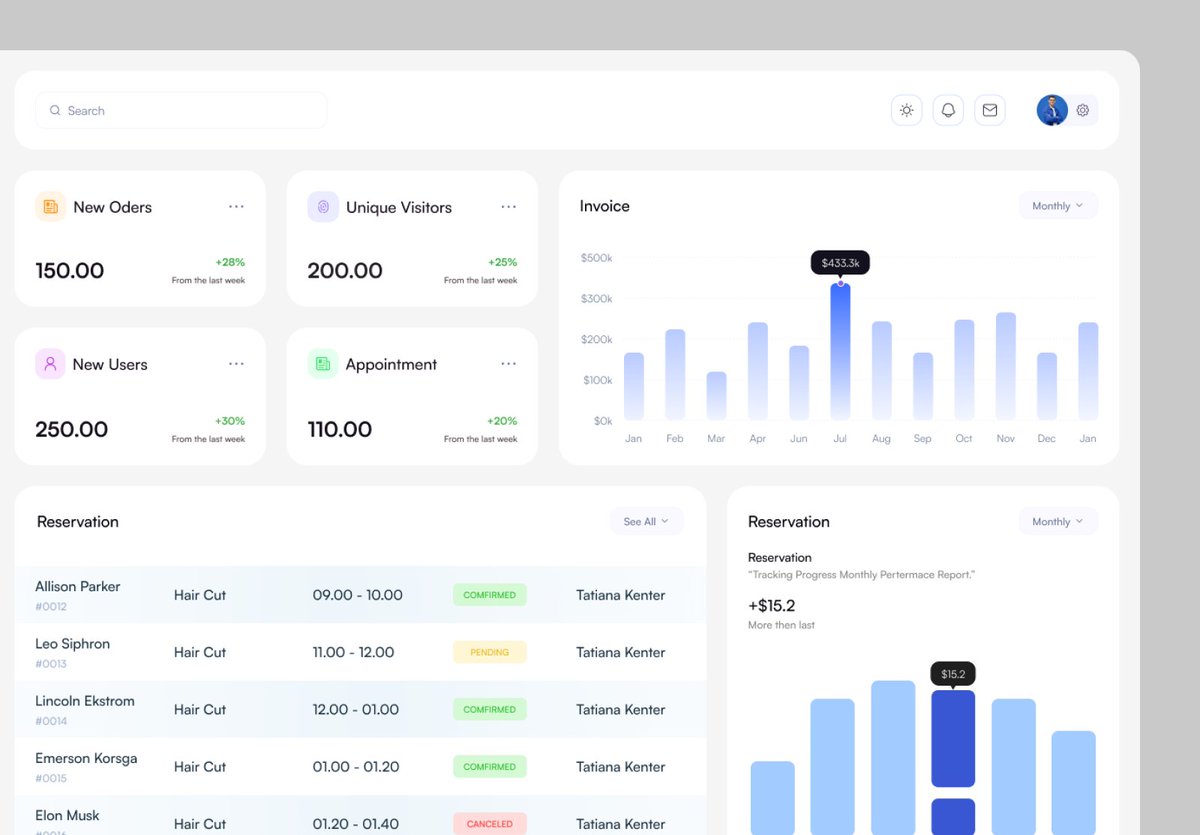Click the 110.00 Appointment value
The width and height of the screenshot is (1200, 835).
(x=340, y=429)
